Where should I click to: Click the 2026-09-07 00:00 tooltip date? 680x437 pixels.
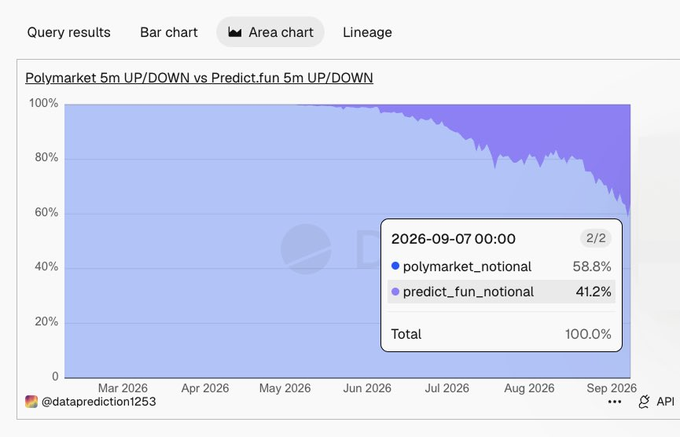pos(453,239)
